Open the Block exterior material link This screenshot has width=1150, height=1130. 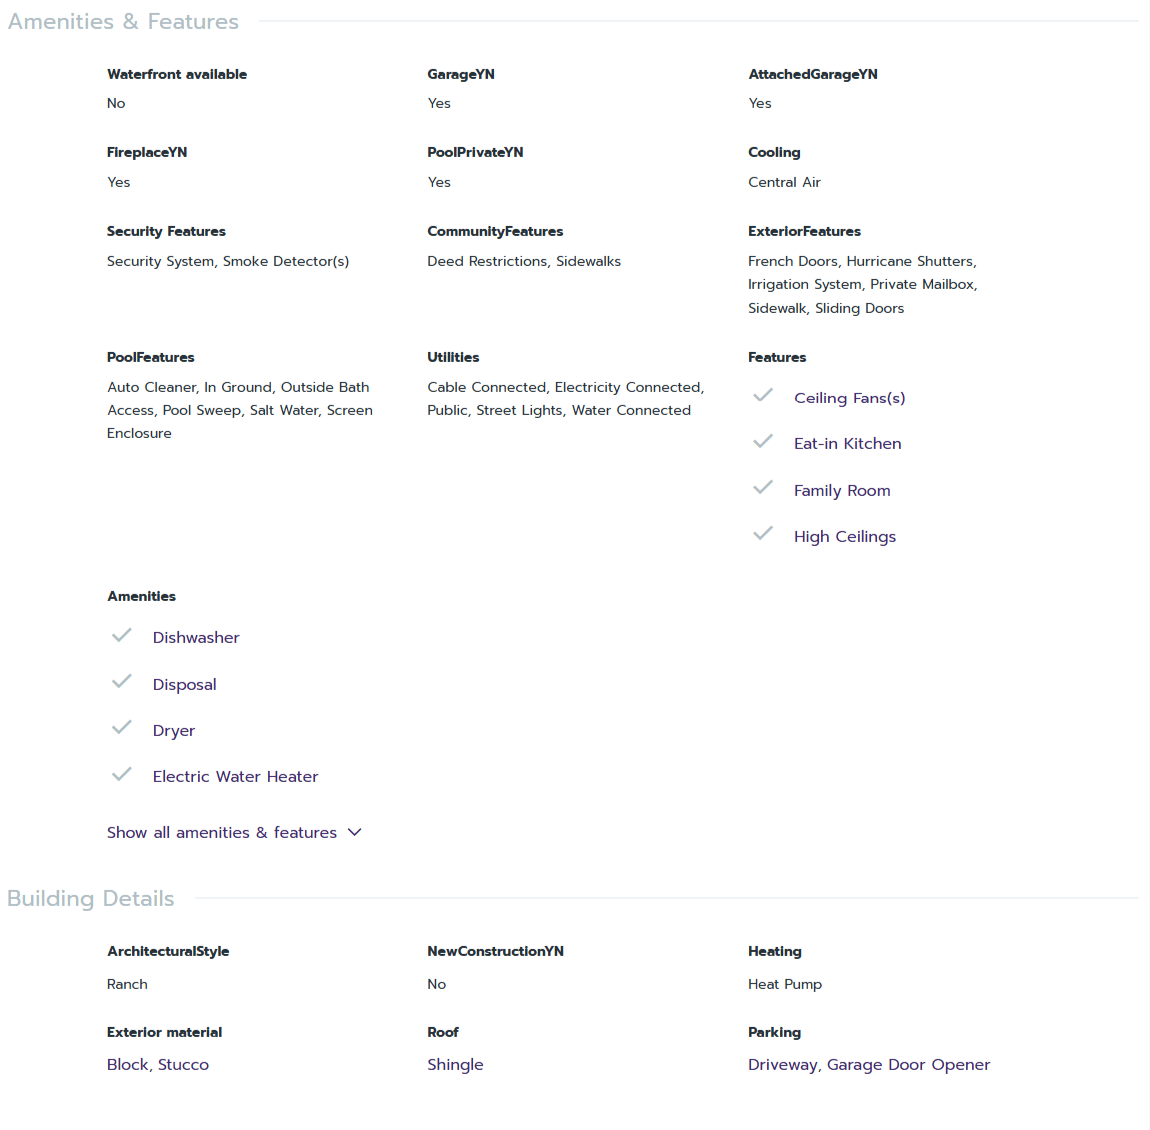127,1065
